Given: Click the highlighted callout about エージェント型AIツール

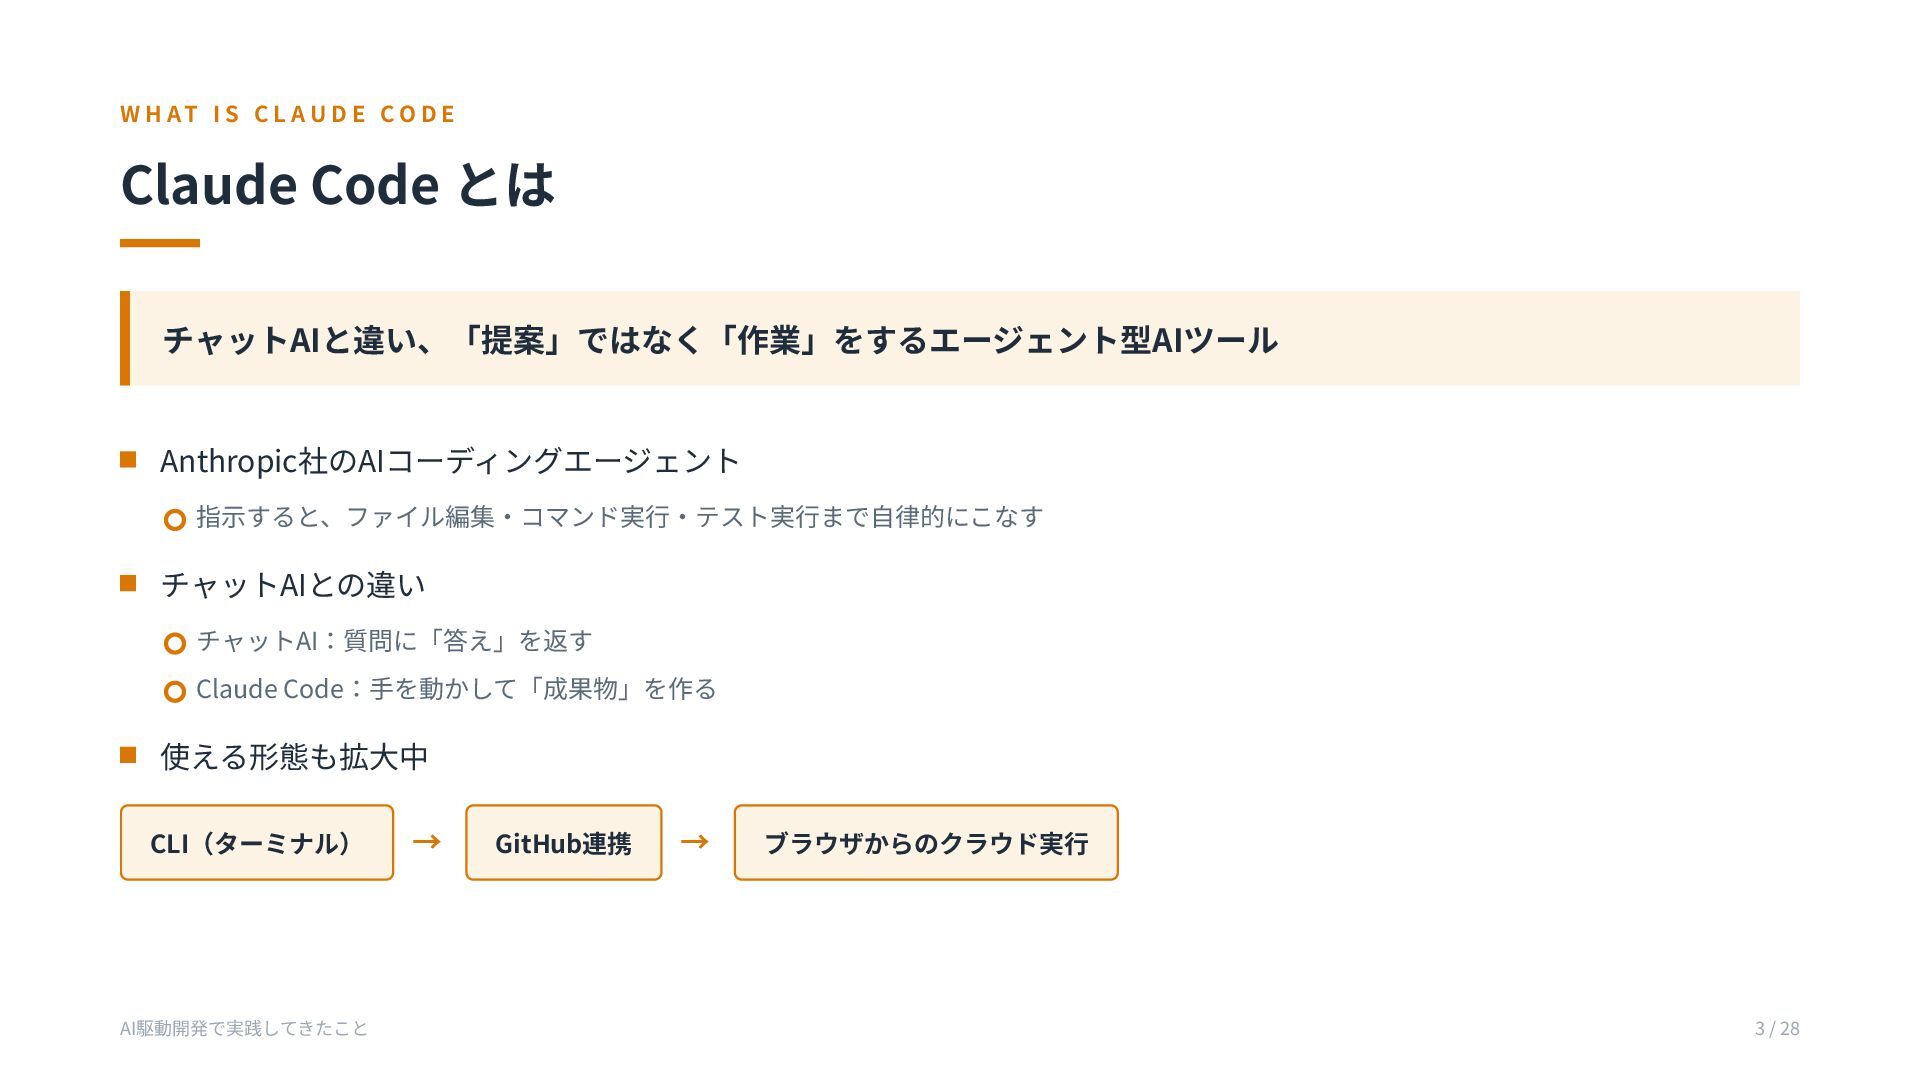Looking at the screenshot, I should pyautogui.click(x=960, y=339).
